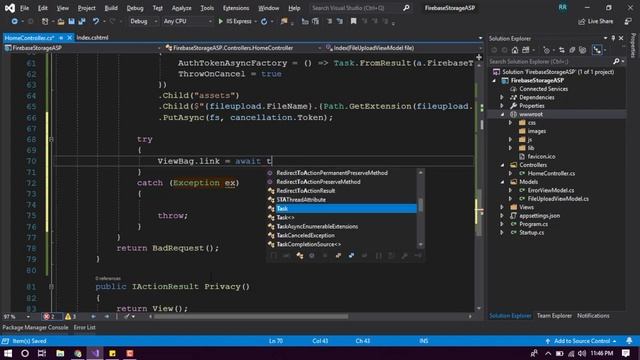Expand the Dependencies node
Viewport: 640px width, 360px height.
pyautogui.click(x=502, y=97)
